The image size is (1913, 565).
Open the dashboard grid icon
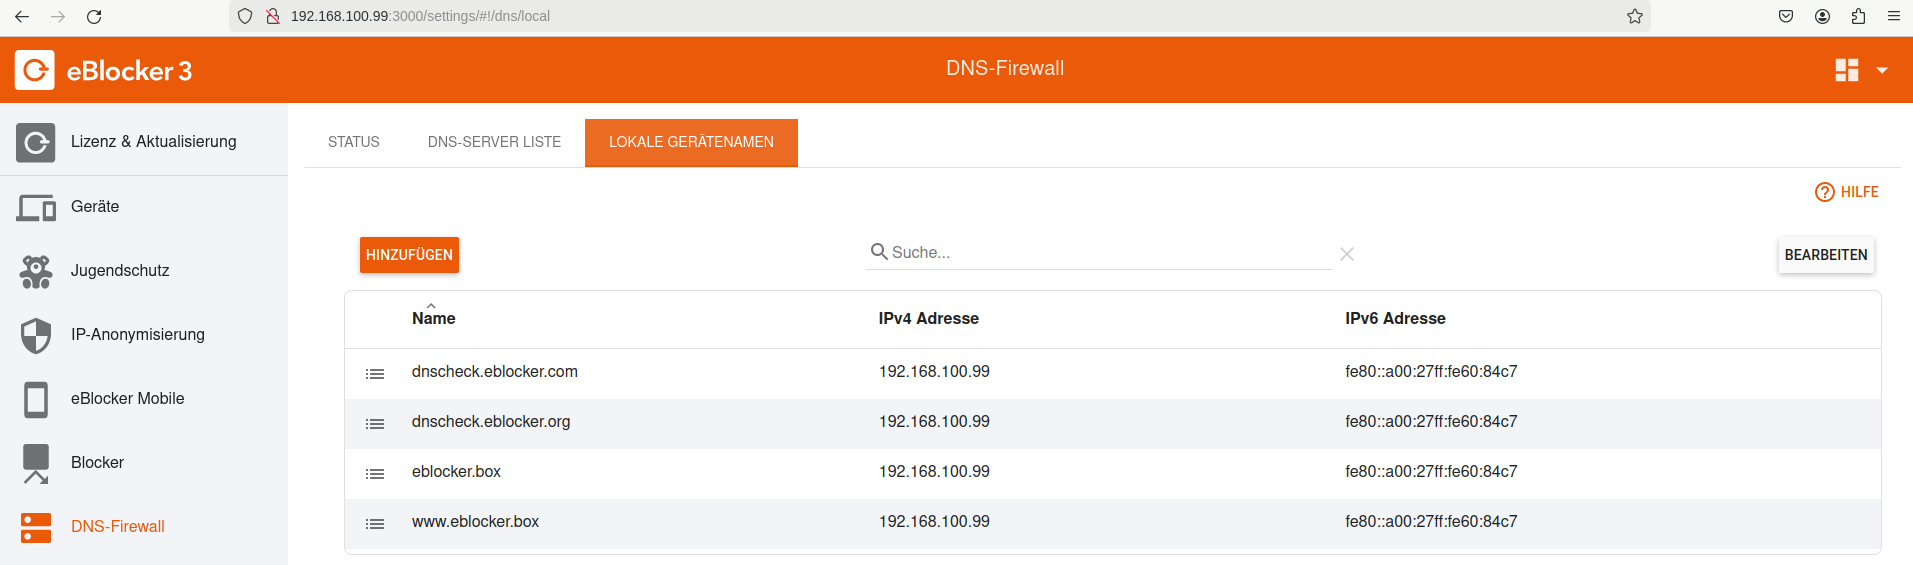(1847, 70)
